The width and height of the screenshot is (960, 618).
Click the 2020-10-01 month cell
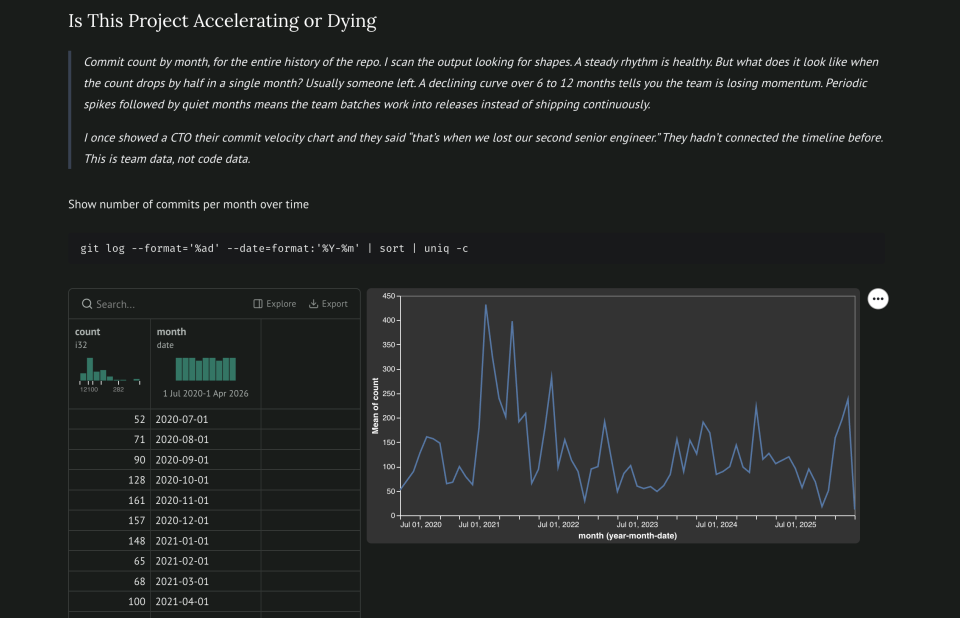[181, 480]
